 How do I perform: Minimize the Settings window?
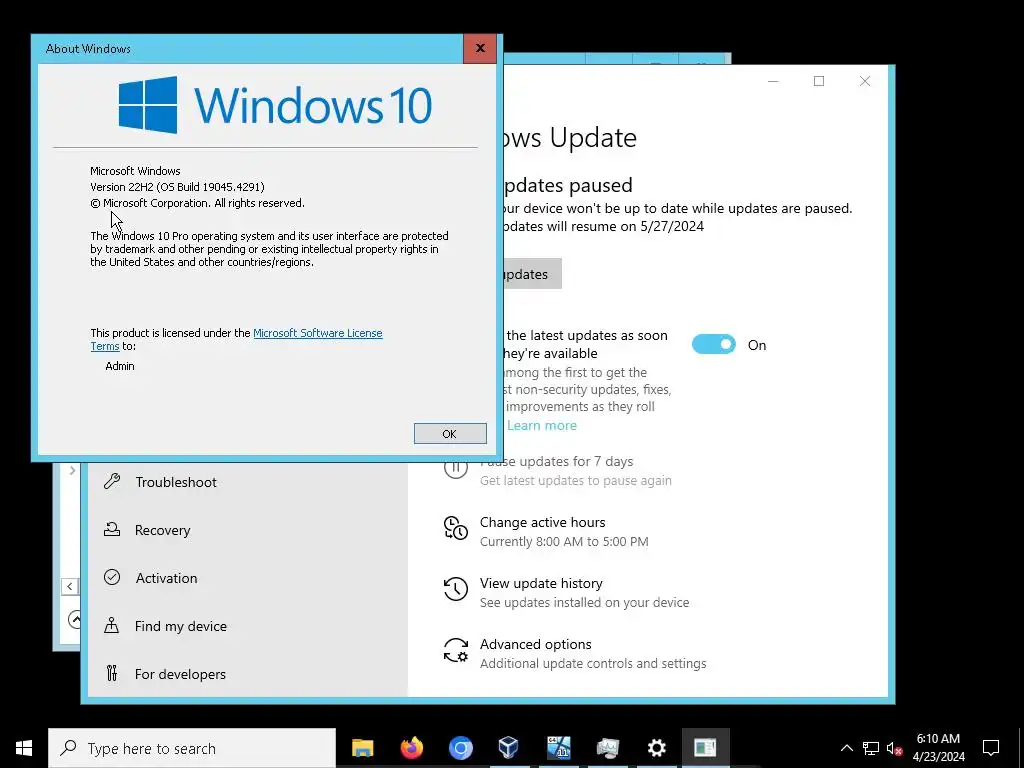773,81
